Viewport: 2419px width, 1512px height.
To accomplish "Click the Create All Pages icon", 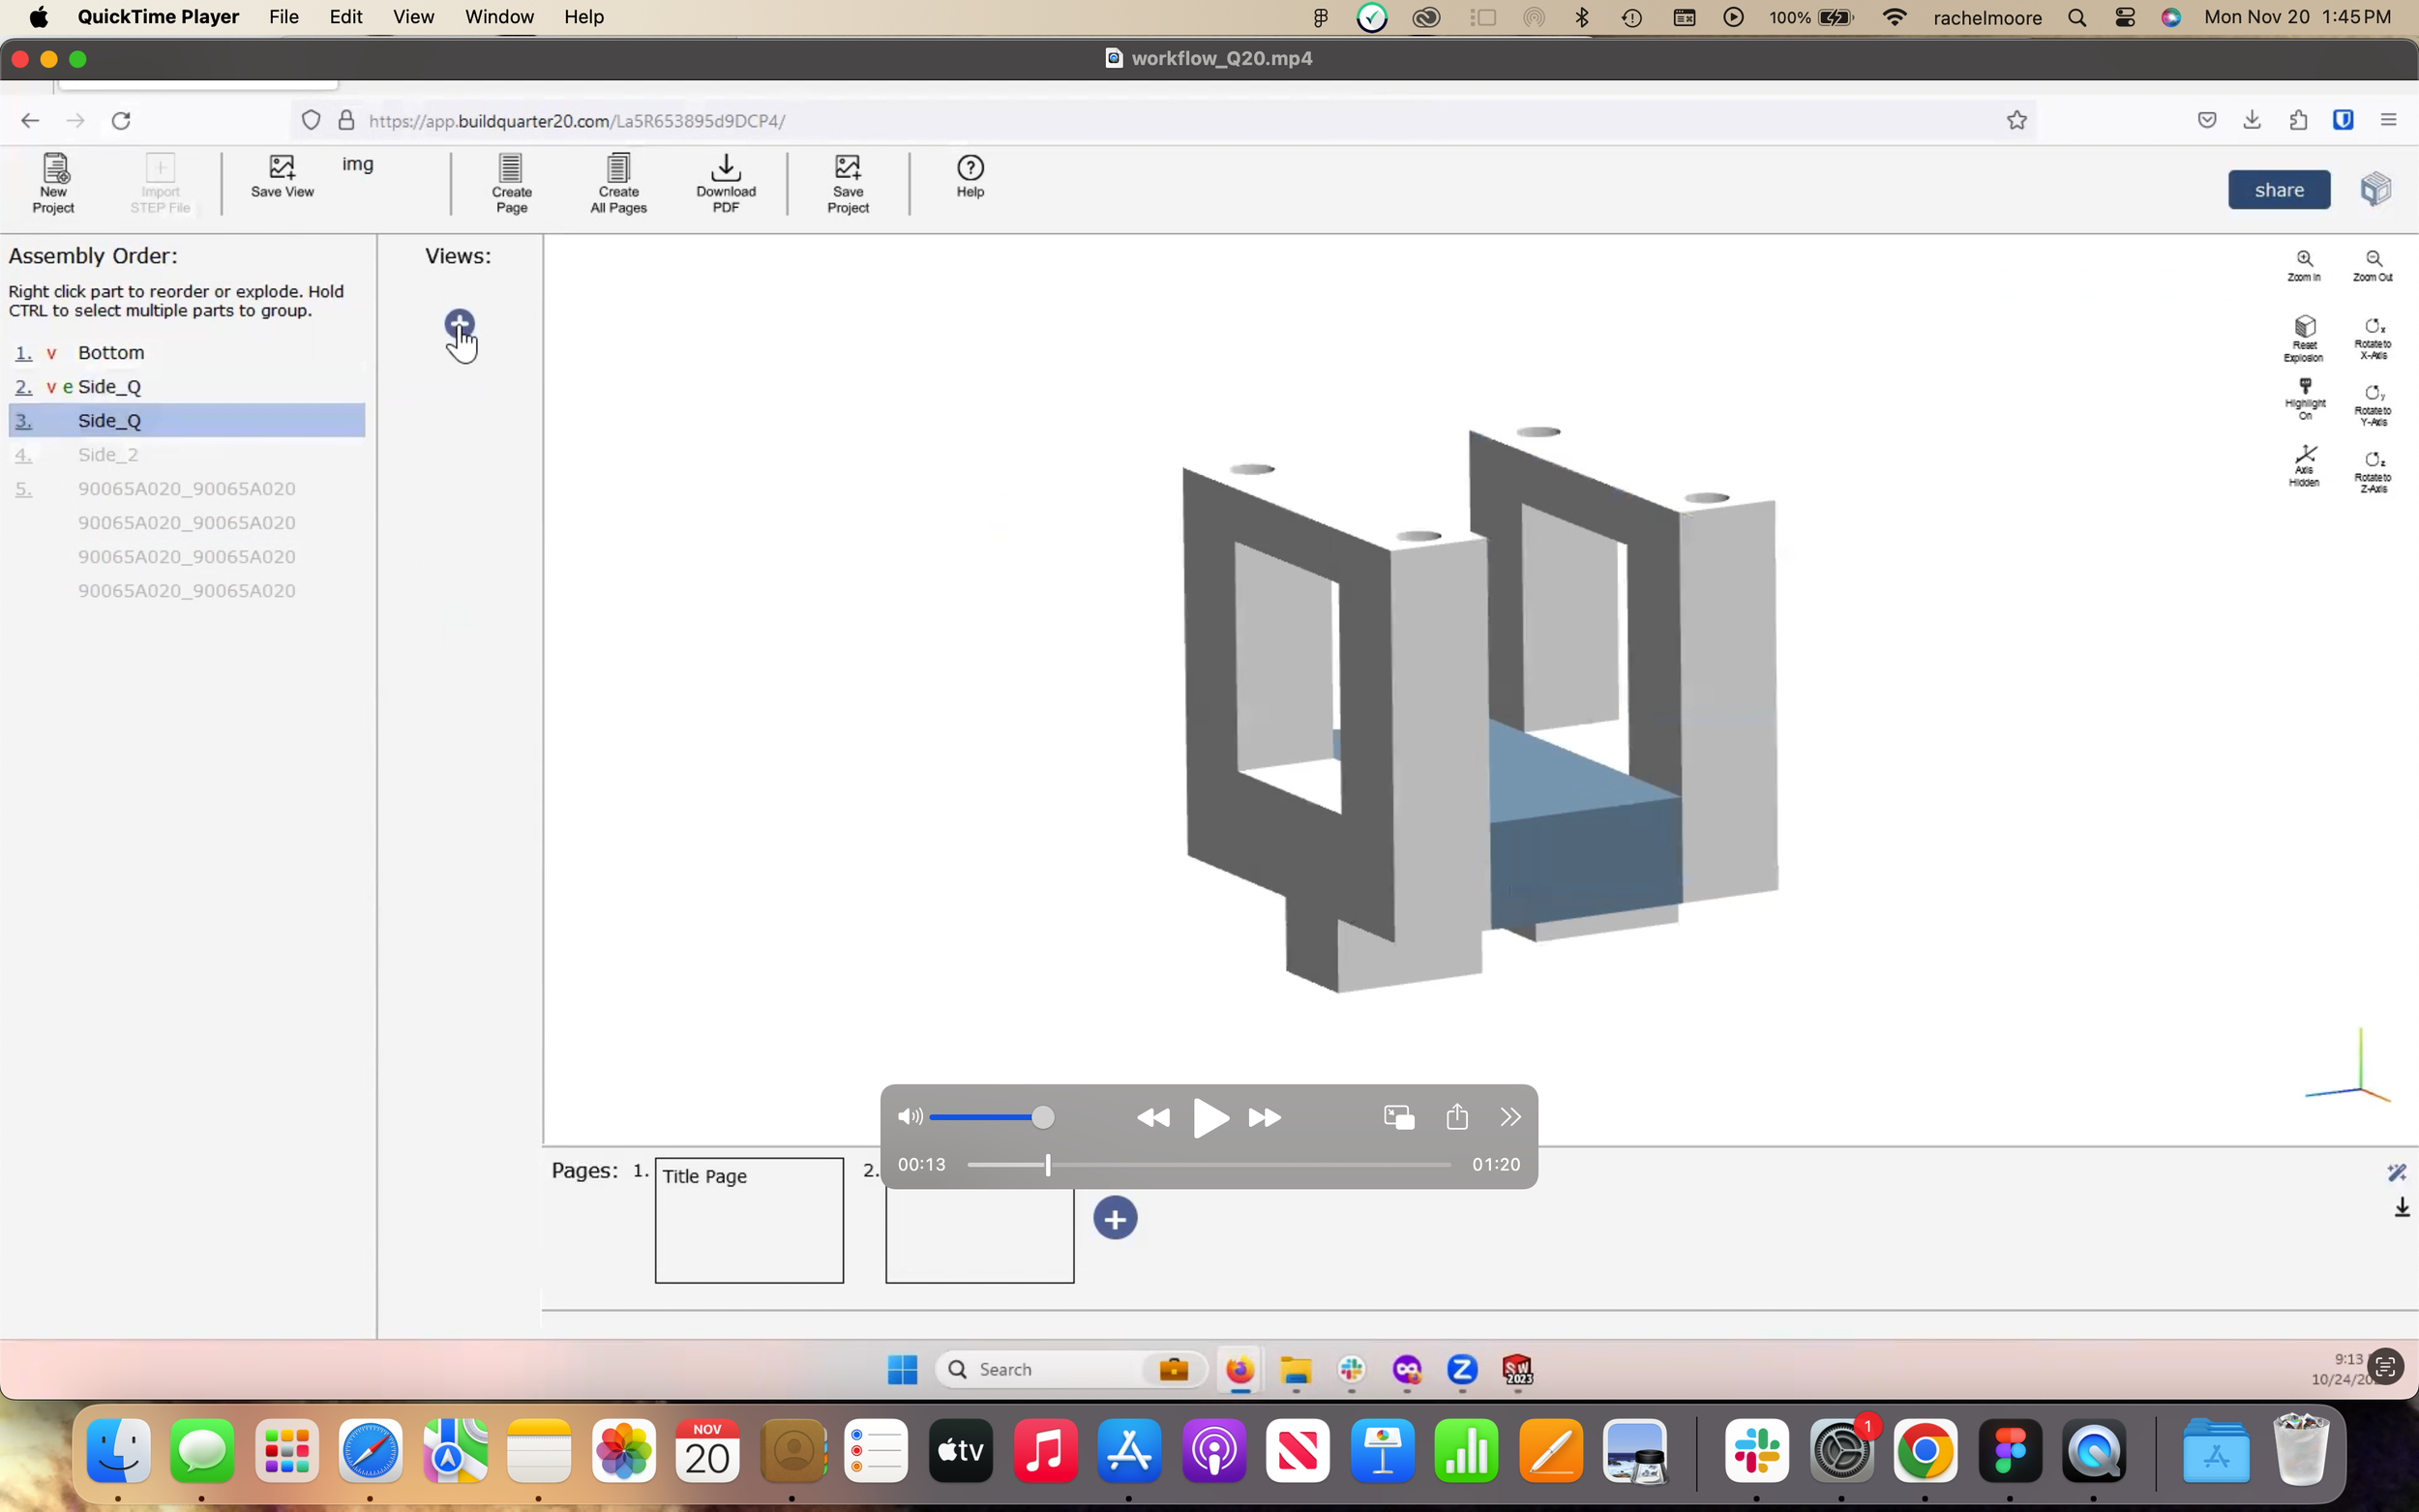I will click(618, 182).
